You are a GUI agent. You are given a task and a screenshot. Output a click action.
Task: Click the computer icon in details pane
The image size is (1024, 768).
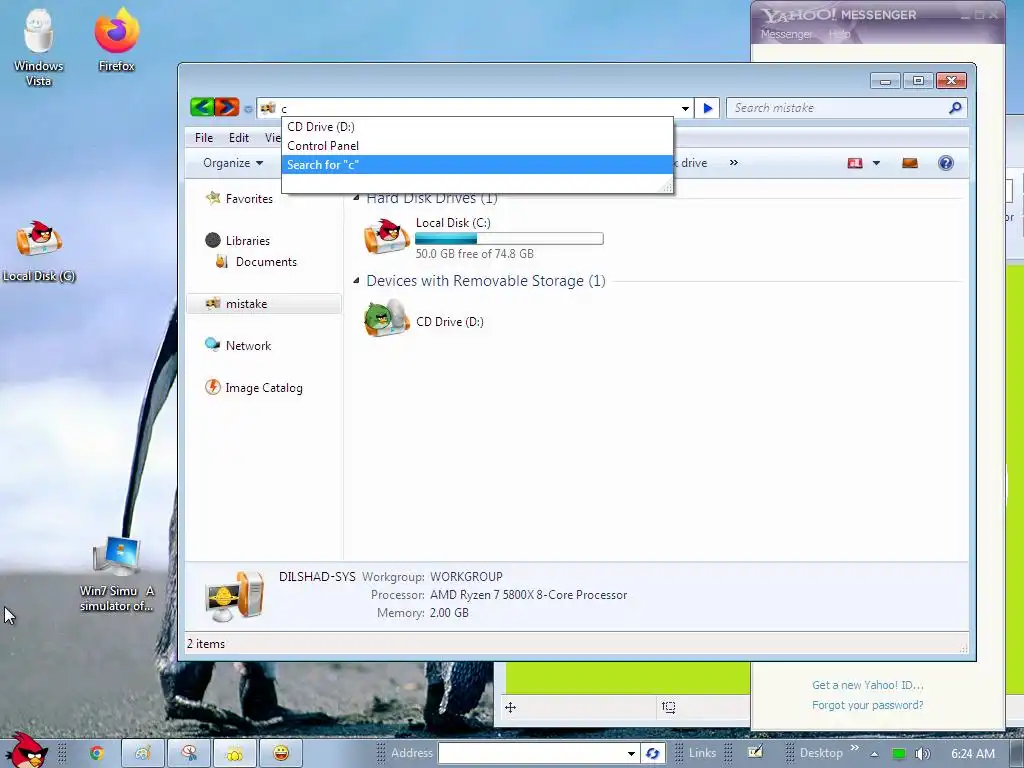pyautogui.click(x=236, y=596)
